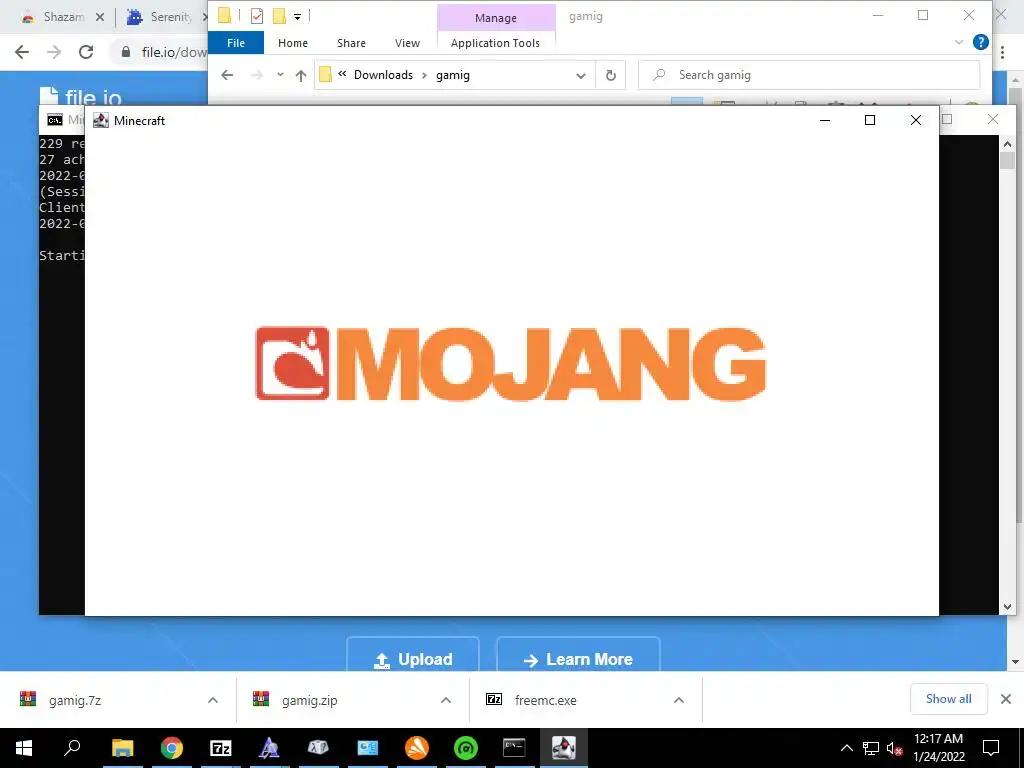Image resolution: width=1024 pixels, height=768 pixels.
Task: Expand recent locations dropdown in Explorer
Action: click(x=280, y=75)
